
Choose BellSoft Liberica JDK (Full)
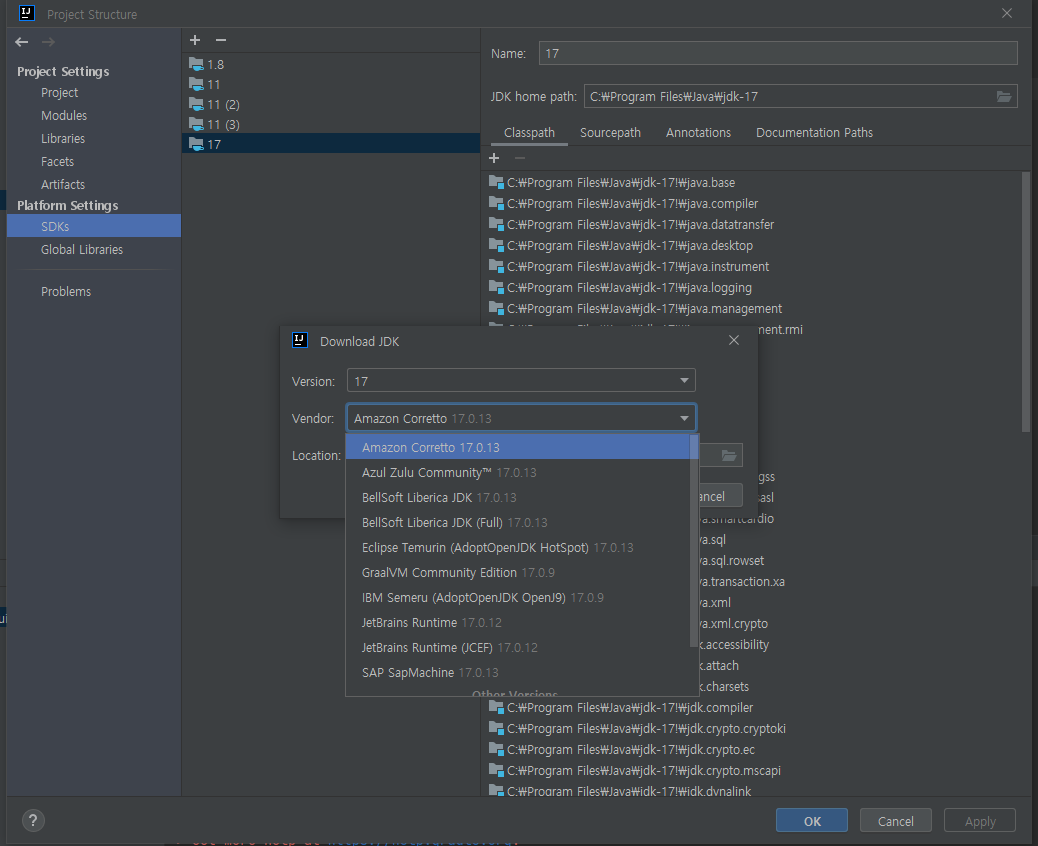[518, 523]
